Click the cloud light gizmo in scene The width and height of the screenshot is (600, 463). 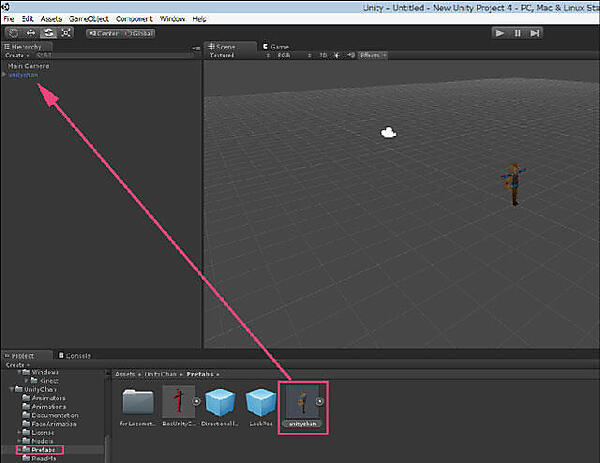(x=390, y=132)
